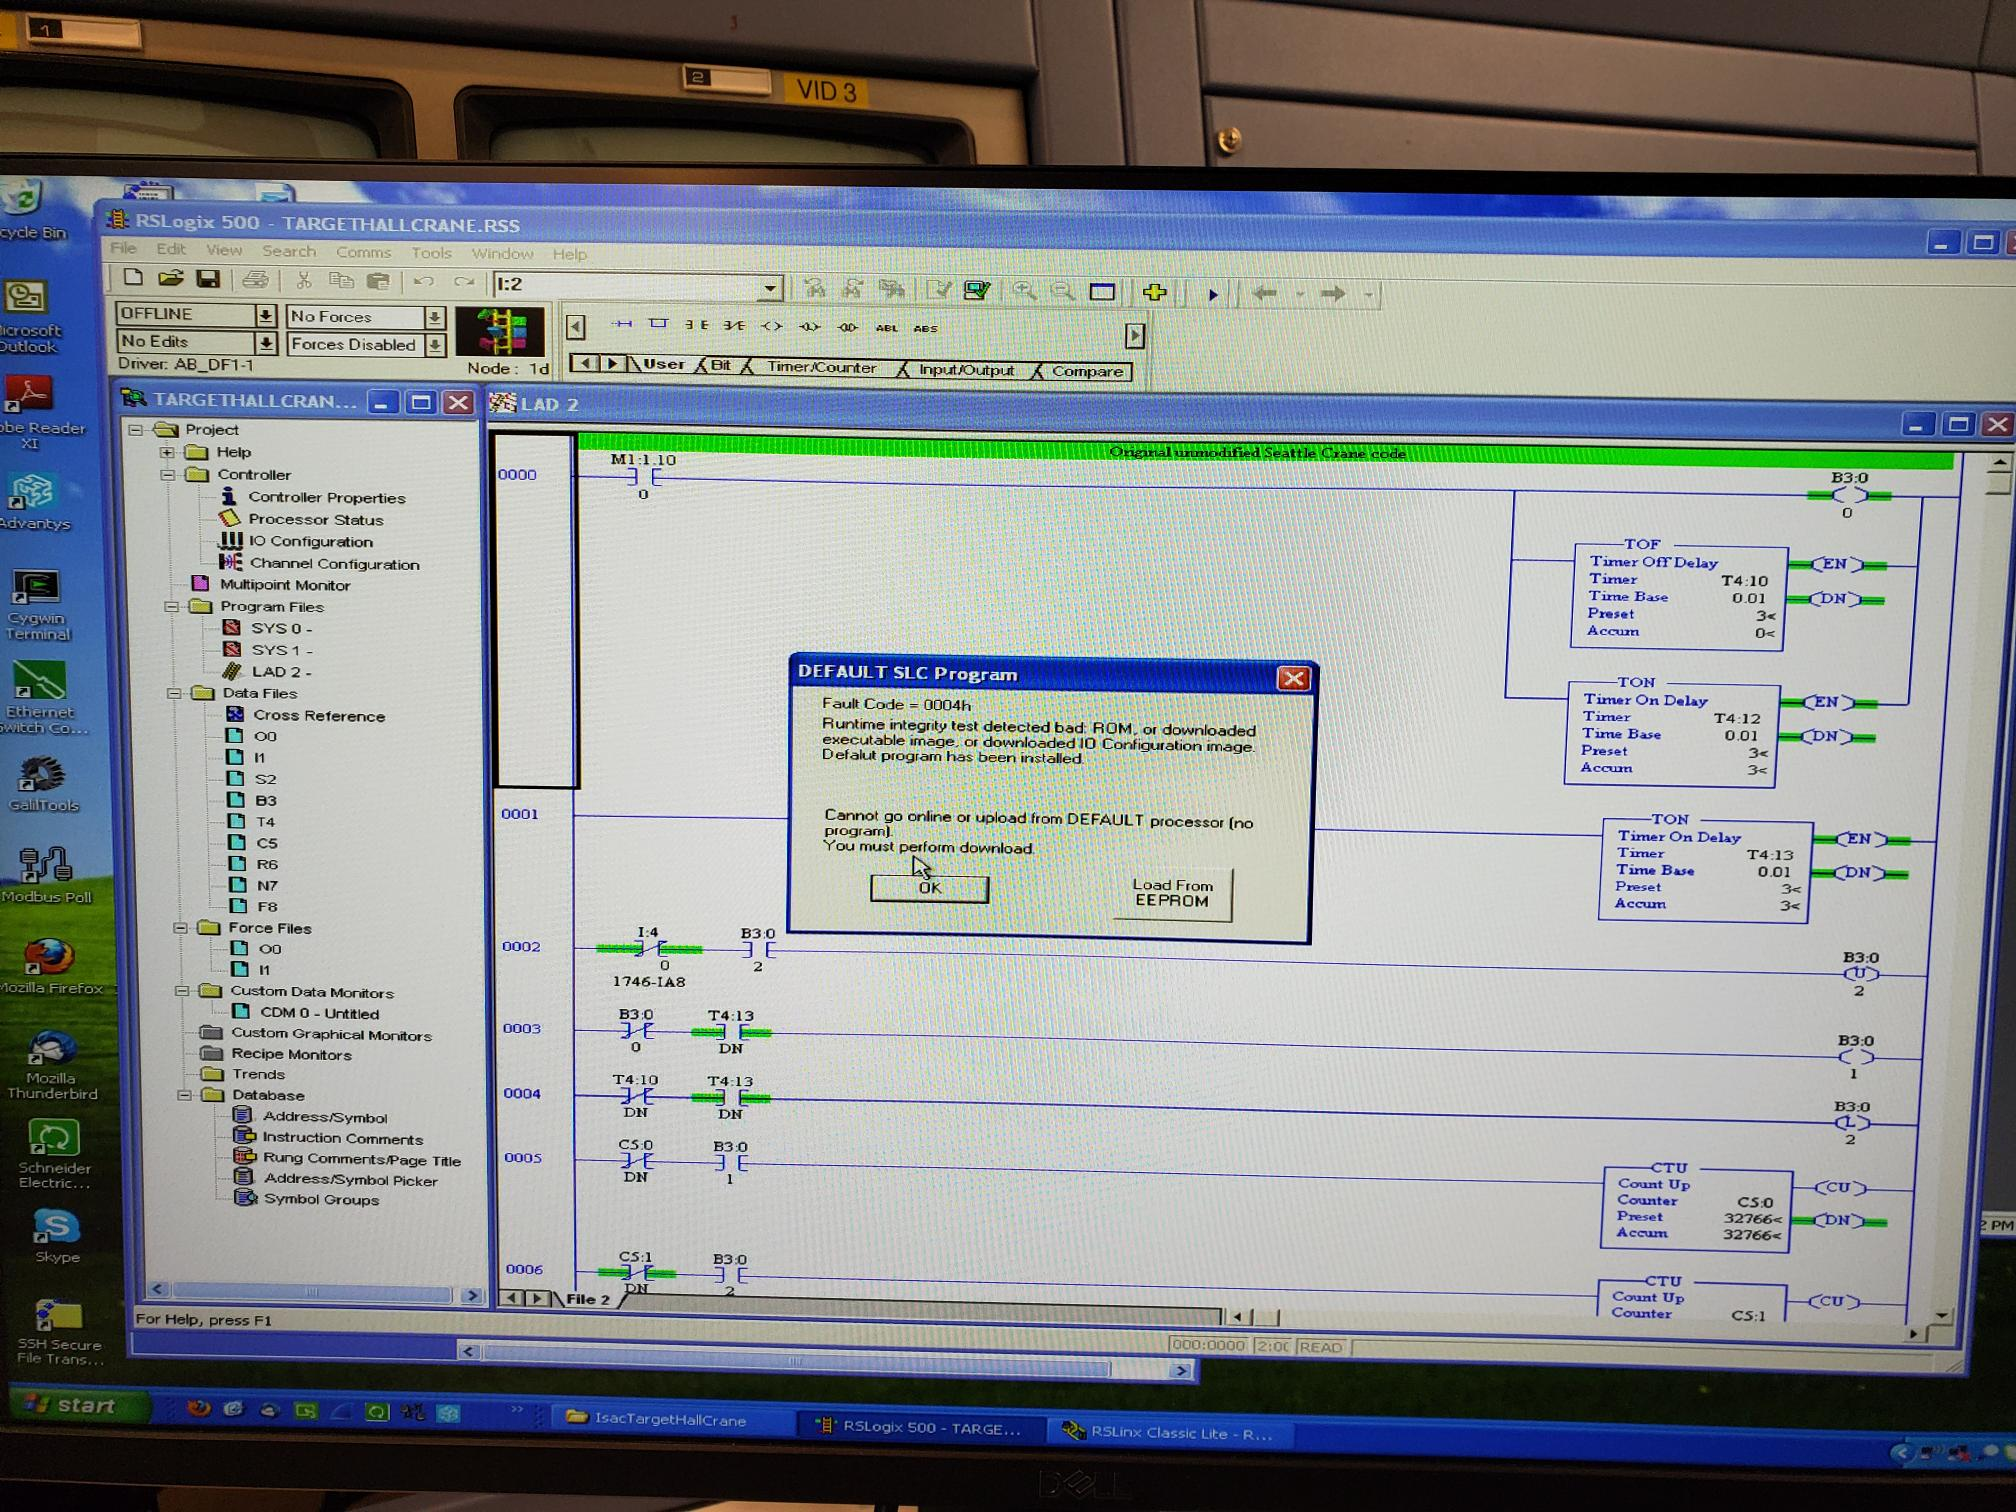This screenshot has width=2016, height=1512.
Task: Click the New file toolbar icon
Action: point(133,279)
